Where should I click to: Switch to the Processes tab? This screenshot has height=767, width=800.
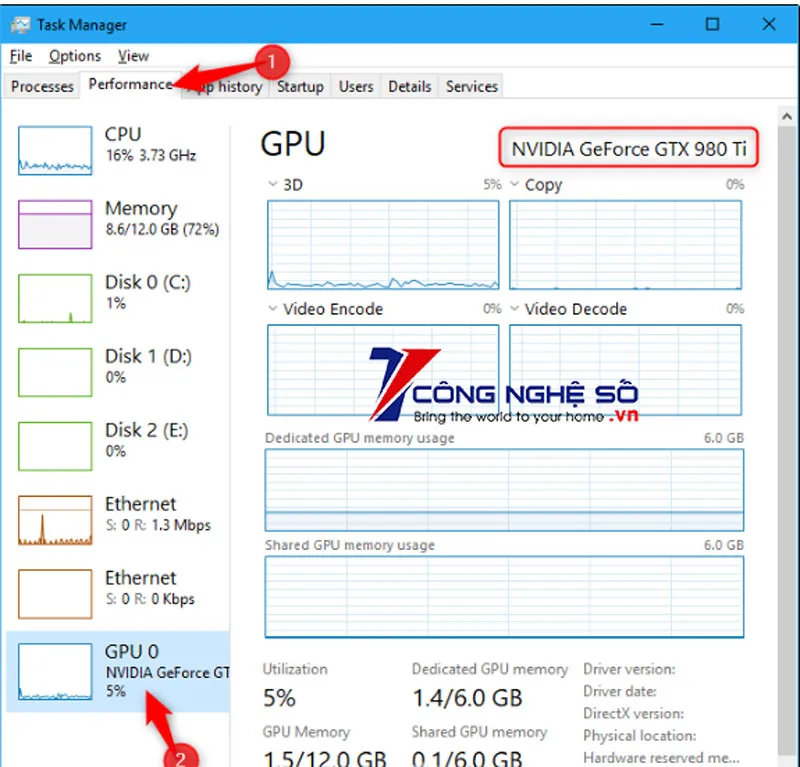(42, 87)
